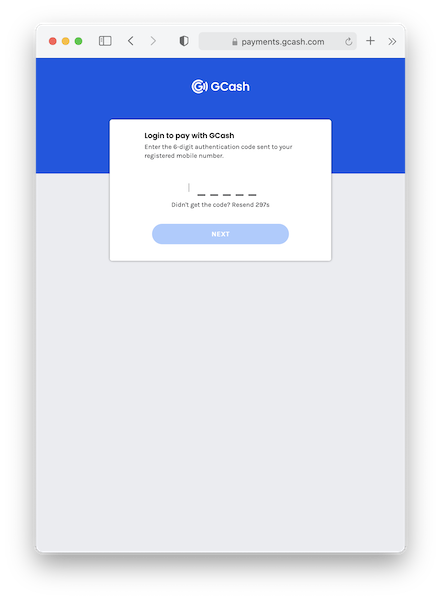Click the GCash logo in the header
Viewport: 441px width, 600px height.
[220, 86]
